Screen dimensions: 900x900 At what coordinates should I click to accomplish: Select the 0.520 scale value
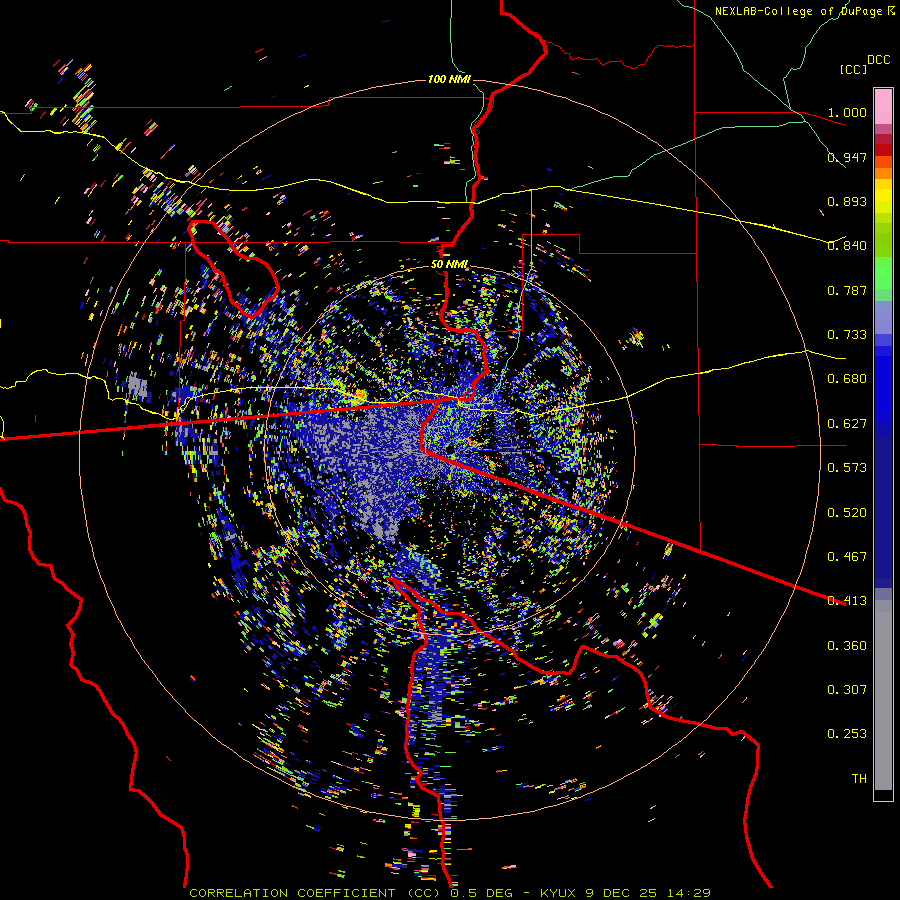click(x=847, y=513)
